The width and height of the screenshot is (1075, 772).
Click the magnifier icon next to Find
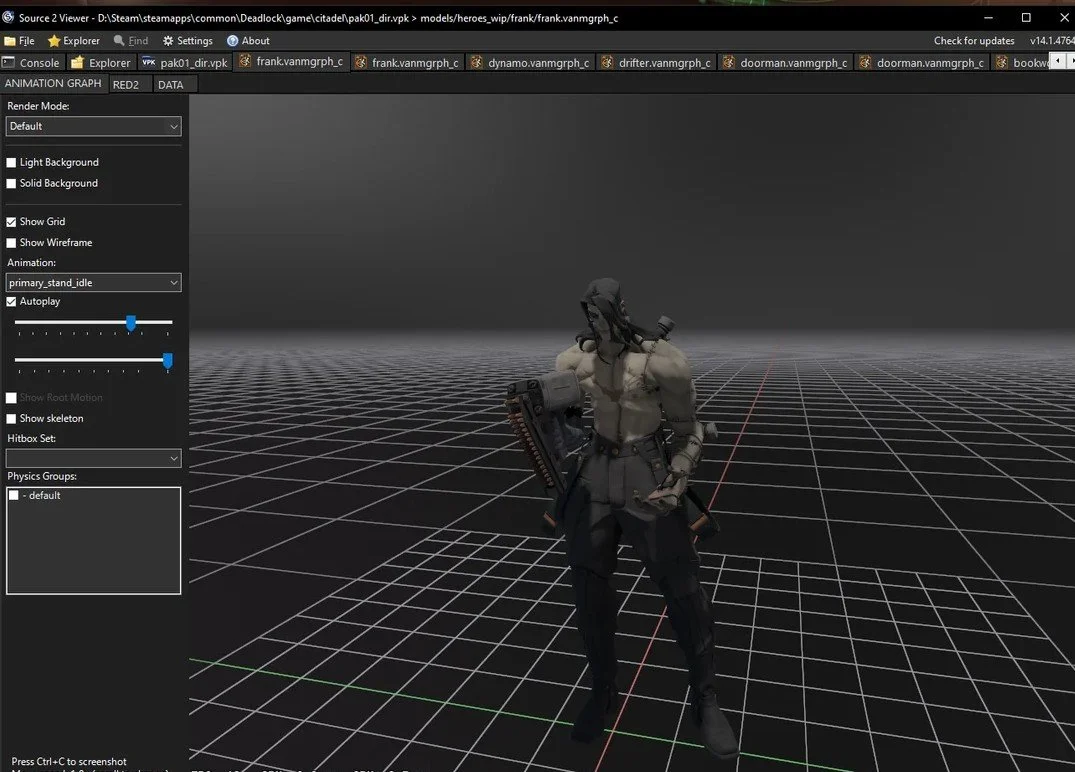pos(119,40)
